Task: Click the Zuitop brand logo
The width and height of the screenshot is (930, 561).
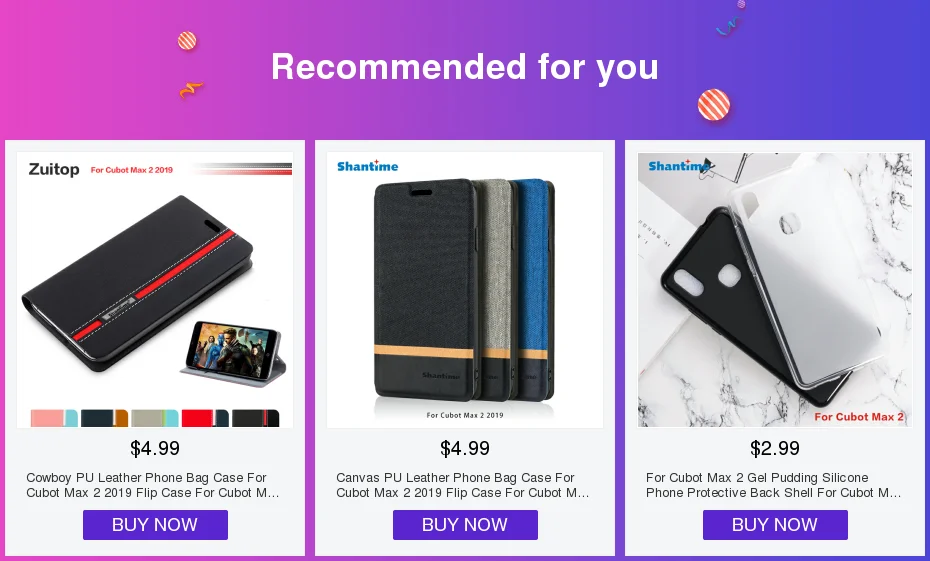Action: click(54, 170)
